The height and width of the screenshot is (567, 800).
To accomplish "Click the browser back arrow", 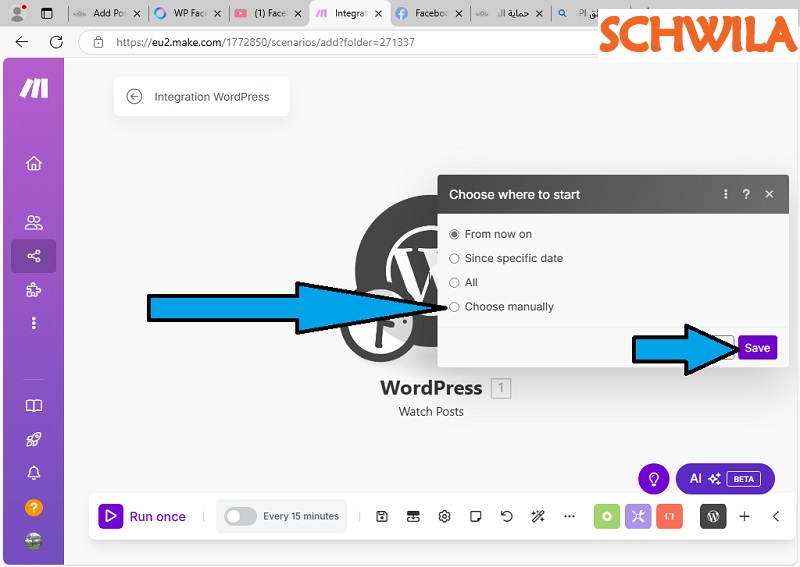I will click(22, 42).
